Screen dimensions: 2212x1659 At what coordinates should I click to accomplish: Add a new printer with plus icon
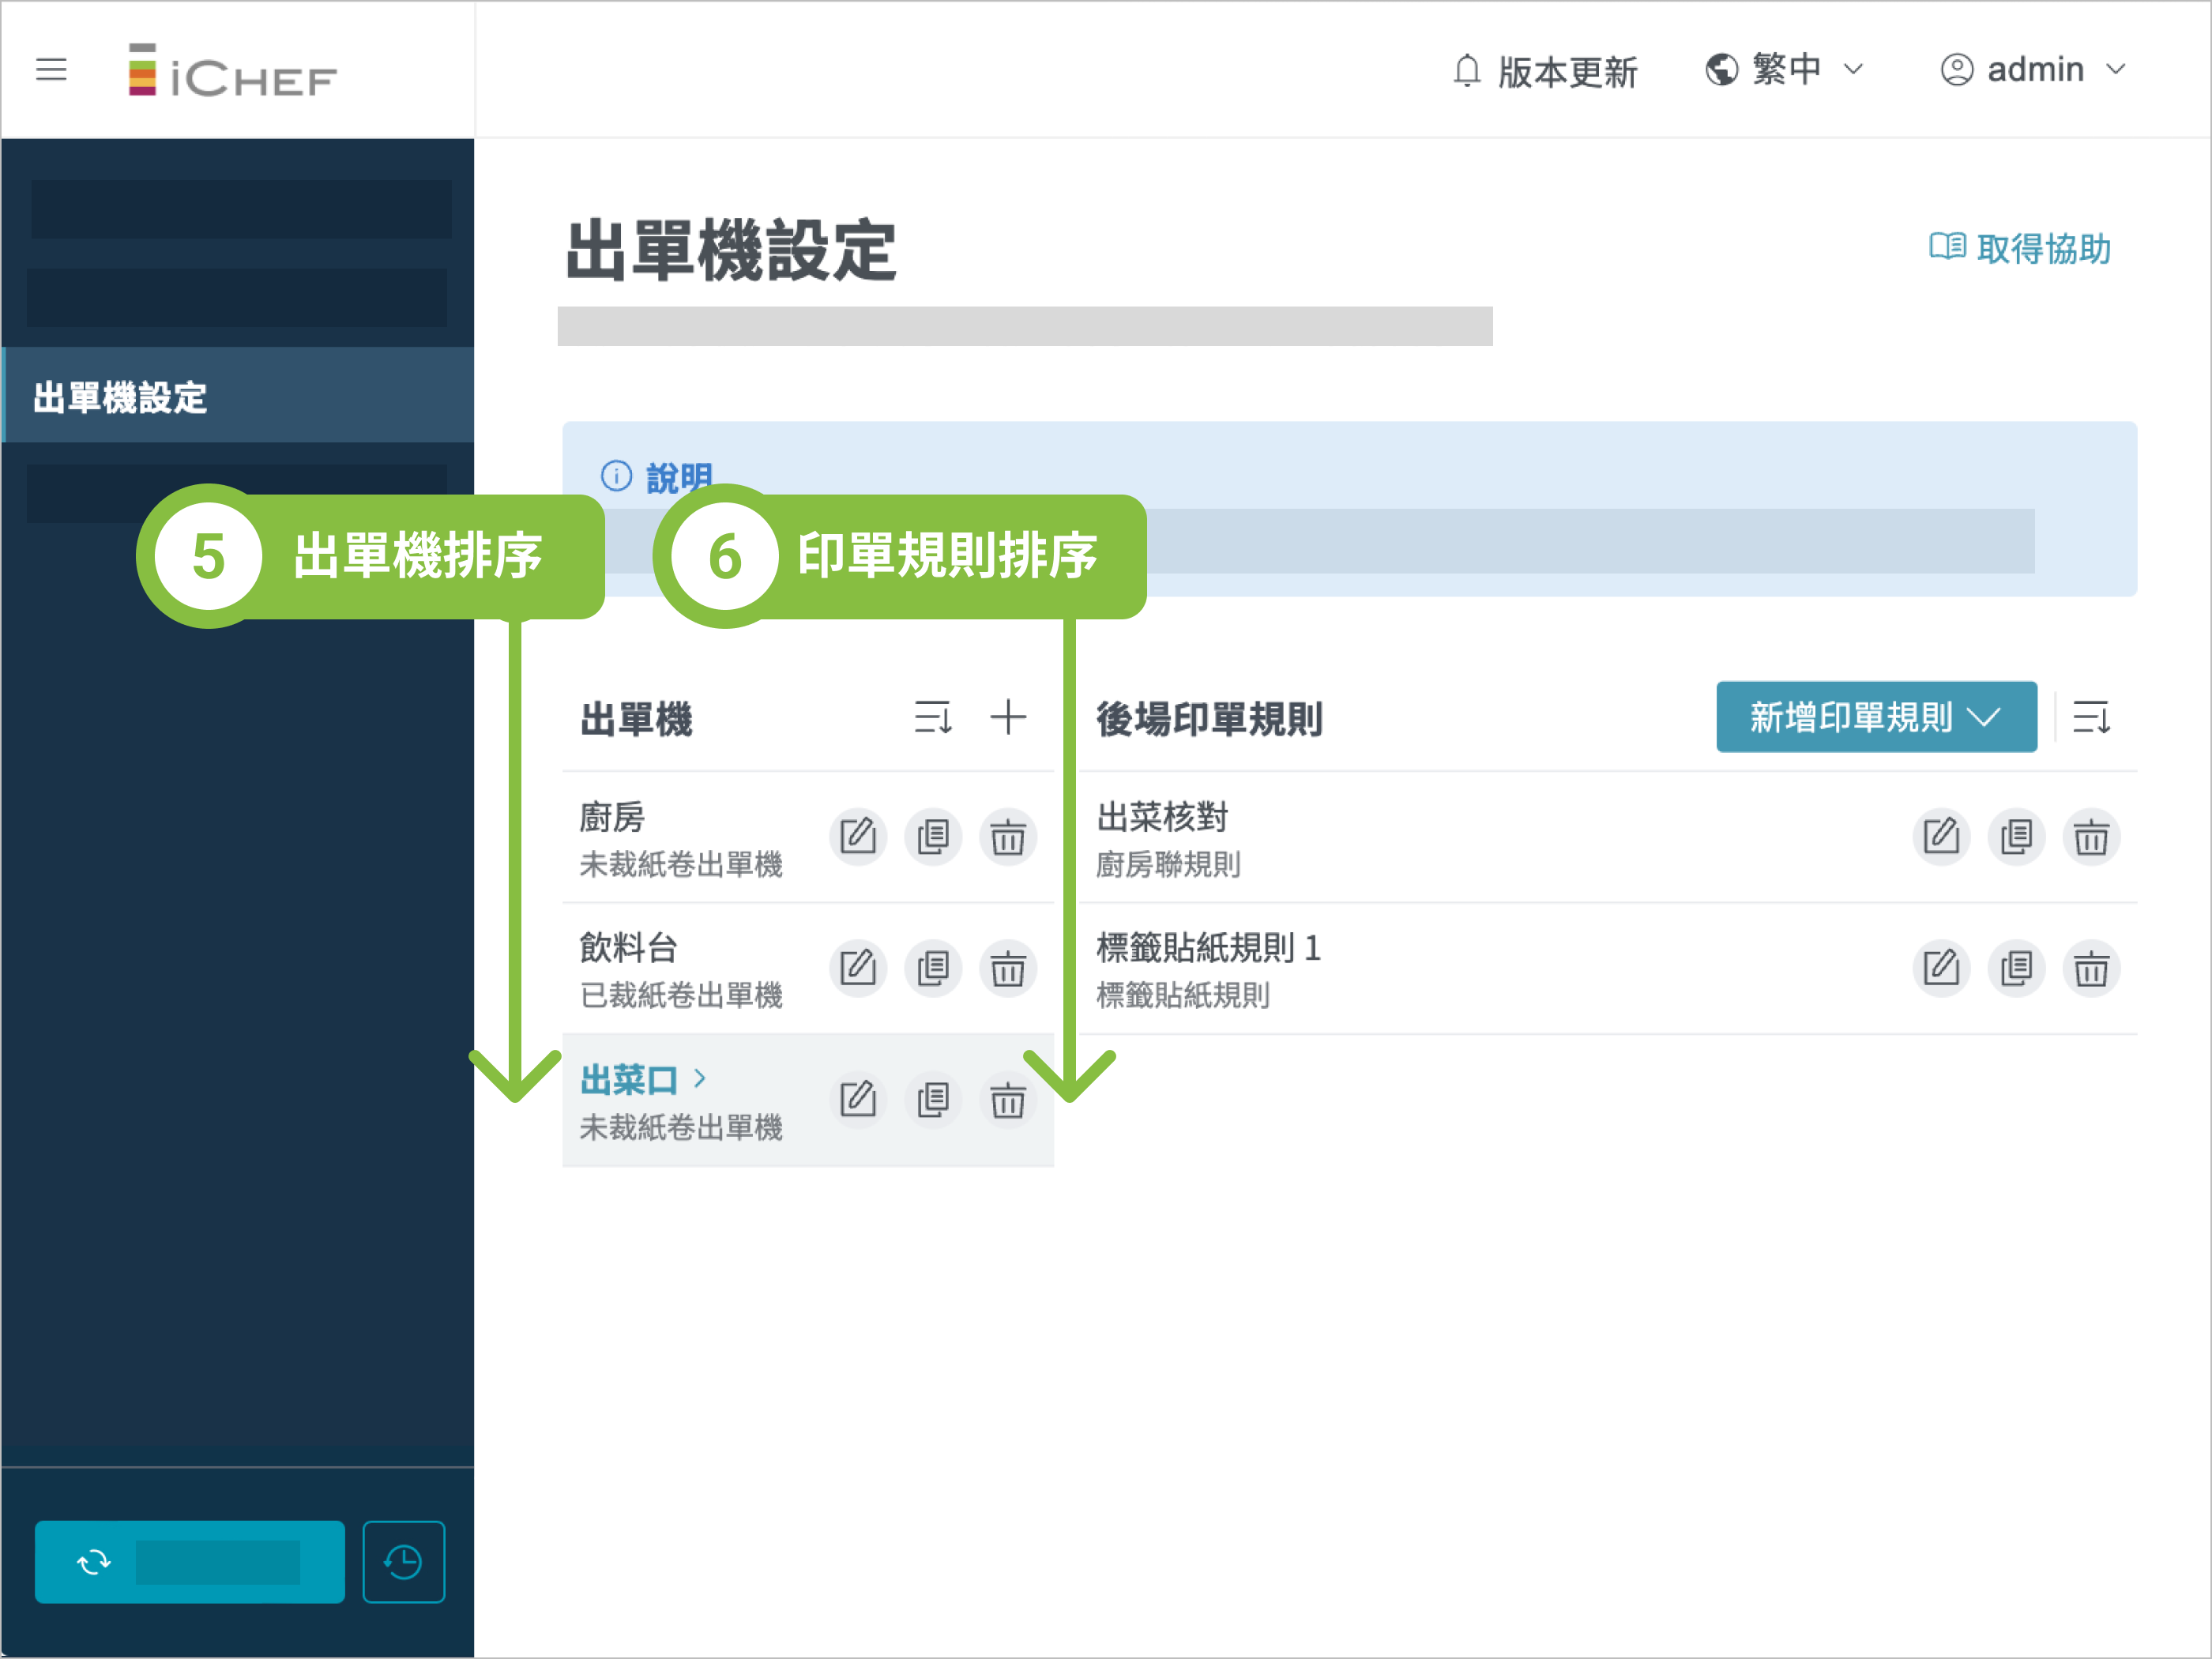point(1008,717)
